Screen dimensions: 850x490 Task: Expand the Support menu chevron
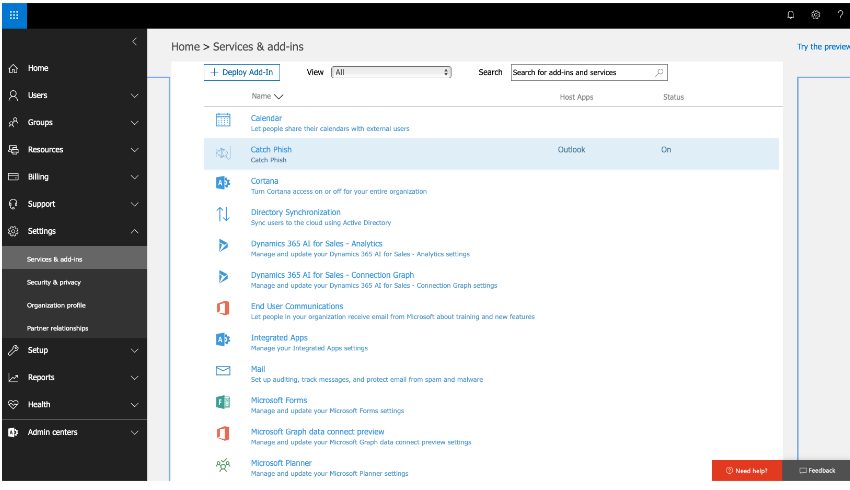click(x=134, y=204)
